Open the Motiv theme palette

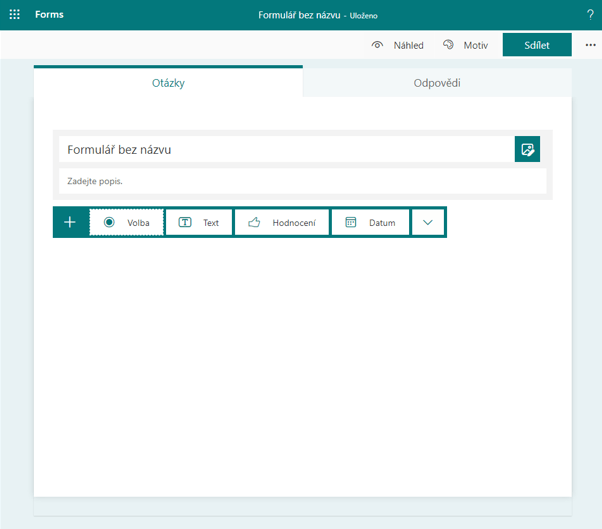(465, 45)
